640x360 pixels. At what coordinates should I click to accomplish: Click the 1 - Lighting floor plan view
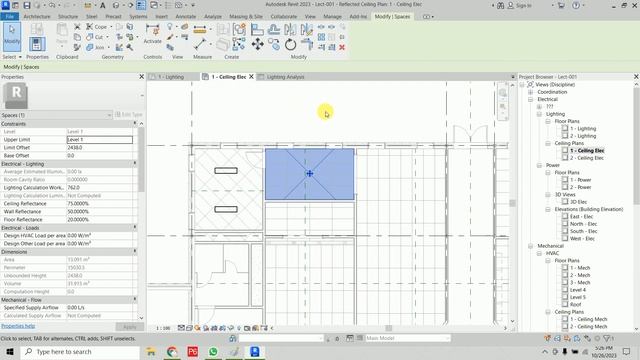582,129
